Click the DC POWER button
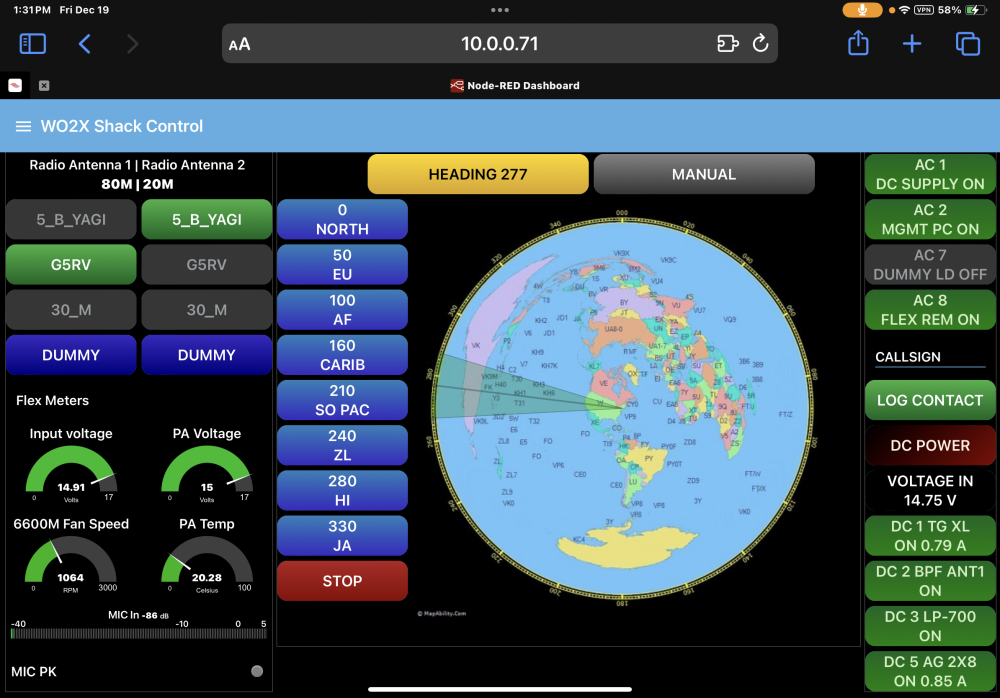 (930, 445)
